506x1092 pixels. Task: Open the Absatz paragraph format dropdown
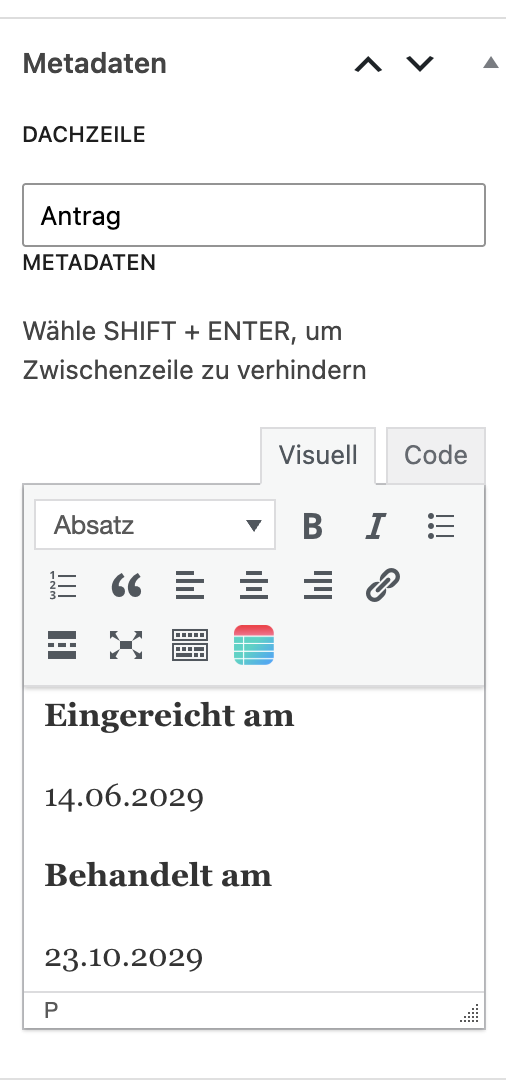pyautogui.click(x=155, y=525)
